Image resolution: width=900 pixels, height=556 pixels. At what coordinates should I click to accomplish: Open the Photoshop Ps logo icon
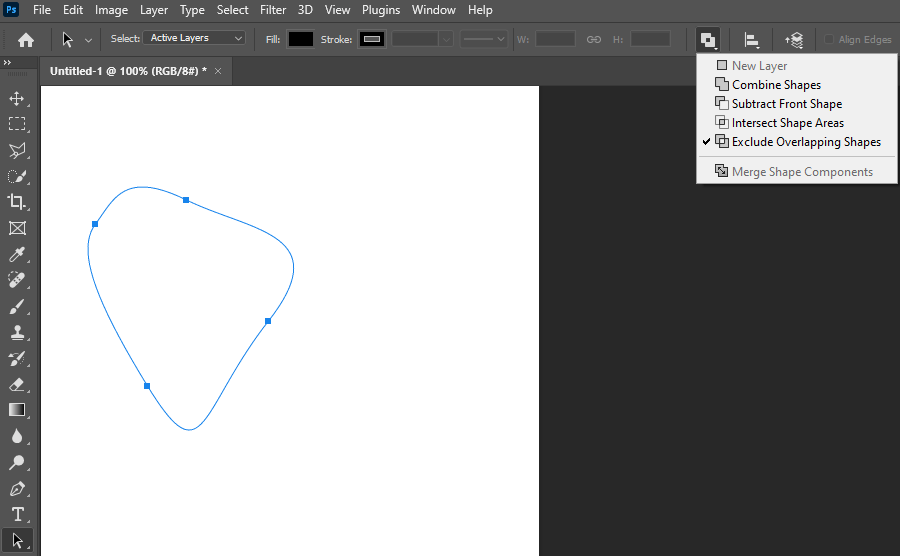11,9
